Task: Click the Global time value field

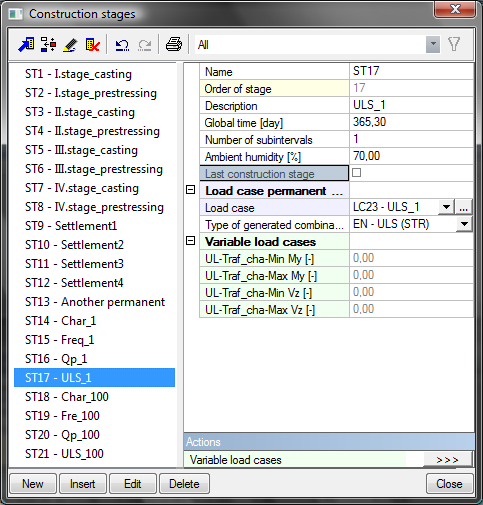Action: pos(411,122)
